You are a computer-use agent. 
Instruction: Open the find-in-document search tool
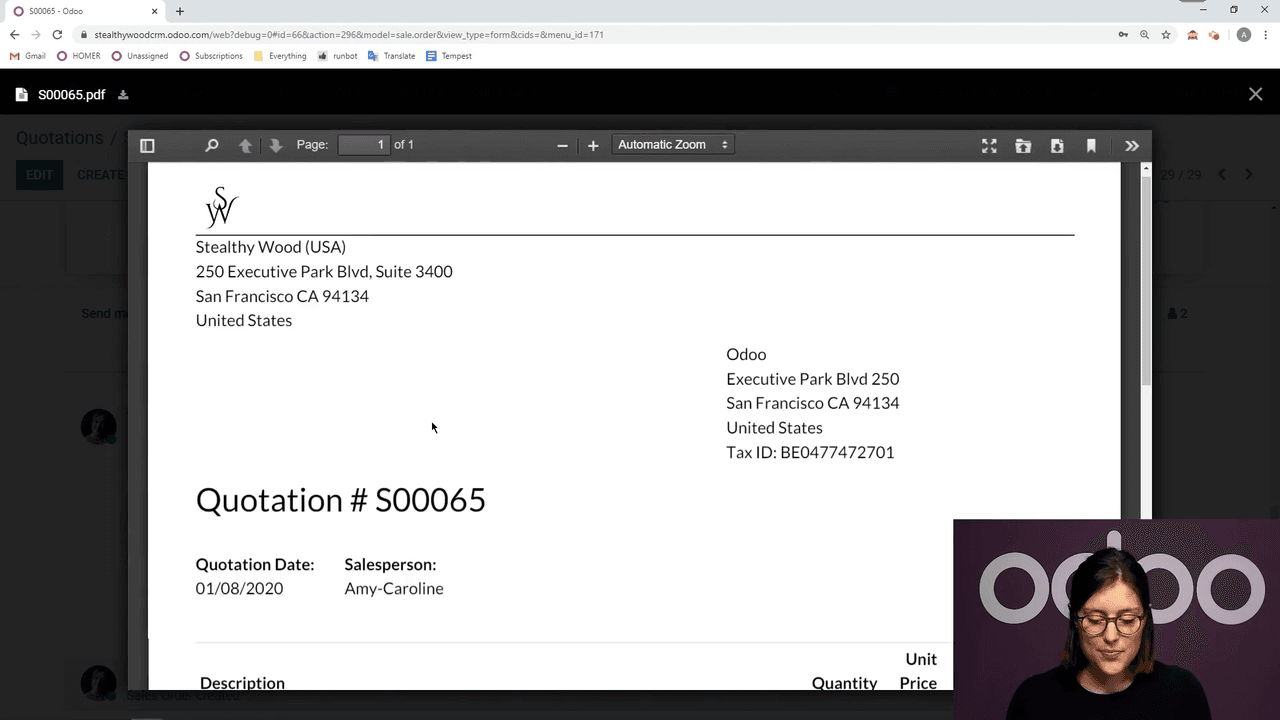tap(212, 146)
